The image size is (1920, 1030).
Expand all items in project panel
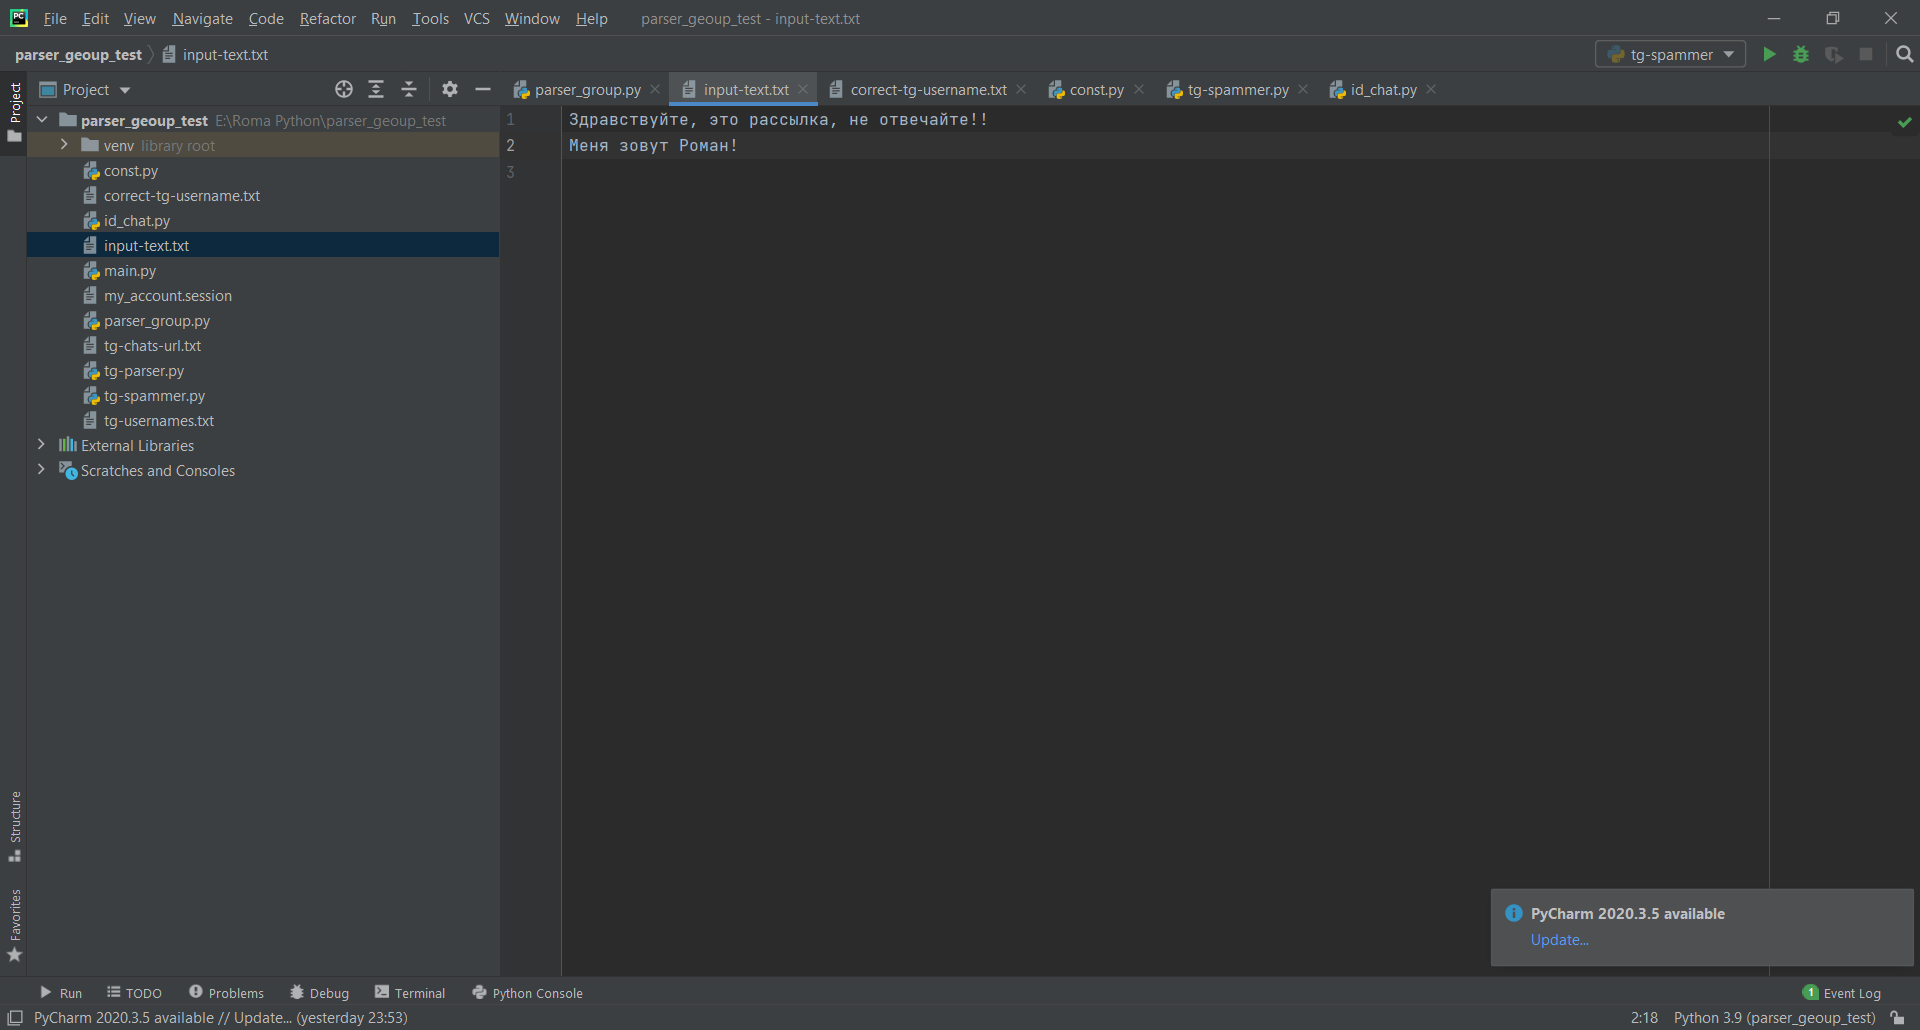(x=376, y=89)
